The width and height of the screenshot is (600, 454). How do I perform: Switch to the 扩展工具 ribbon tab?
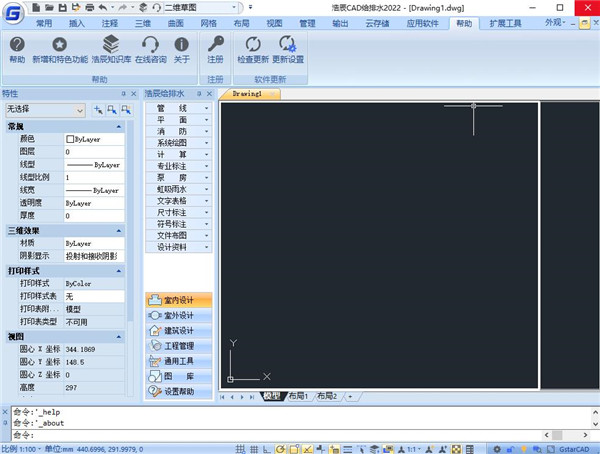point(505,23)
